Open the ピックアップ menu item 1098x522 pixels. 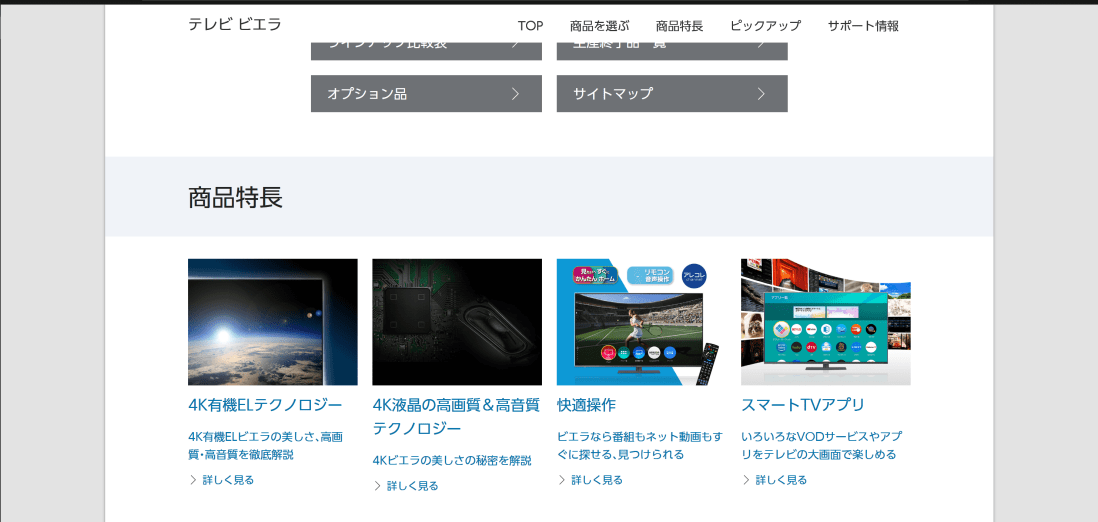click(x=765, y=26)
